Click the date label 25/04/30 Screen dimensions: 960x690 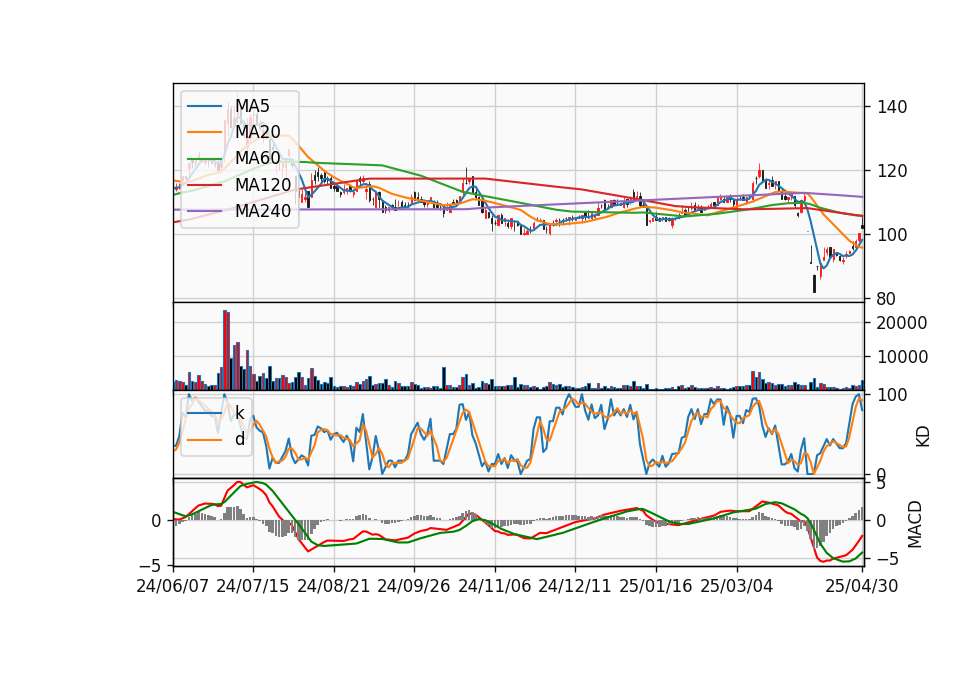862,586
